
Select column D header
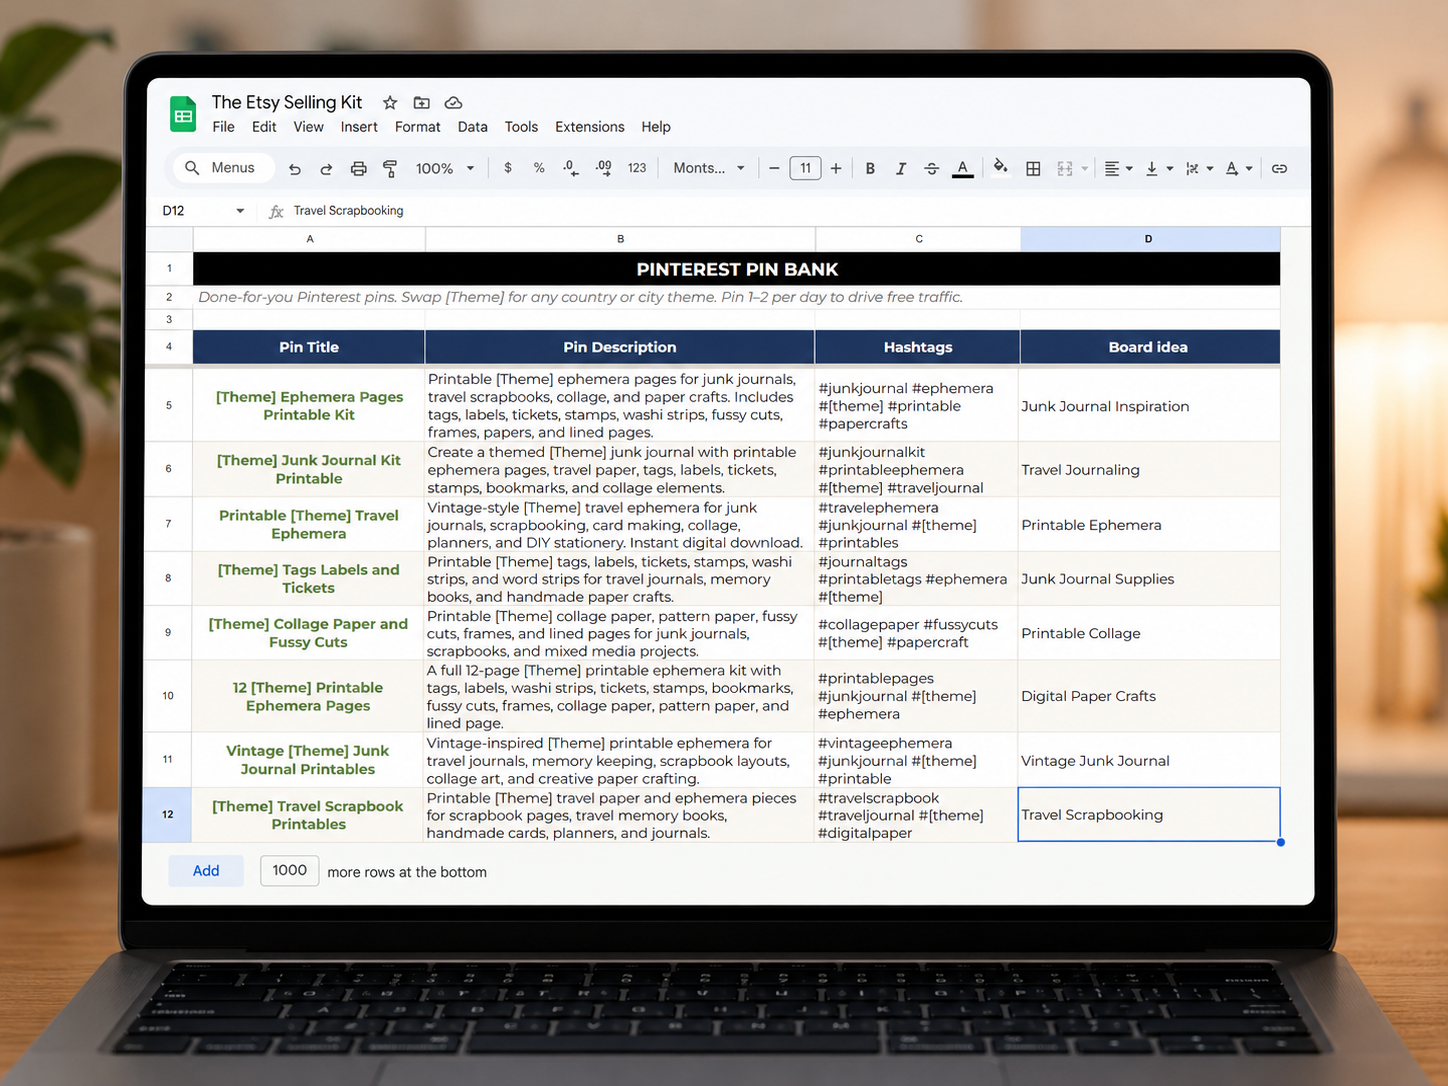(x=1149, y=239)
